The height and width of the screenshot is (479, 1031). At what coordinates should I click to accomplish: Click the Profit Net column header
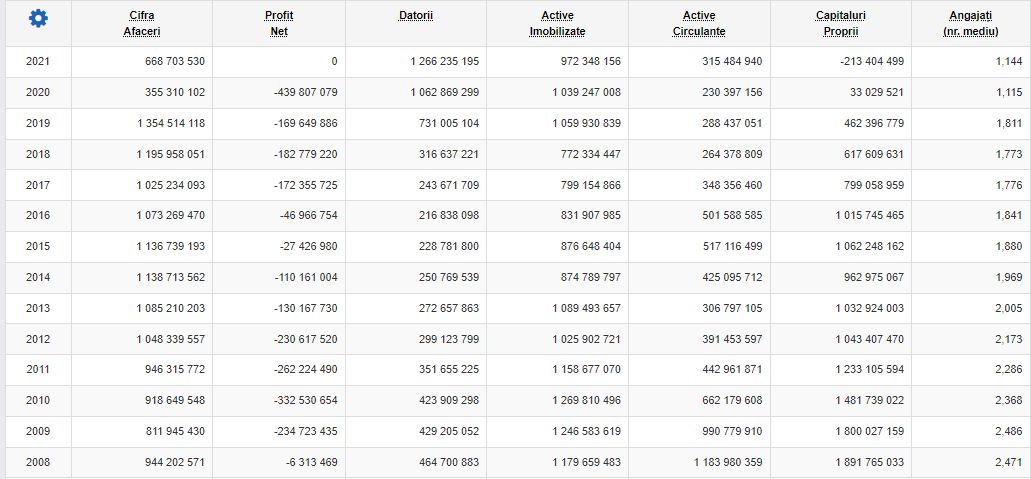pos(279,23)
